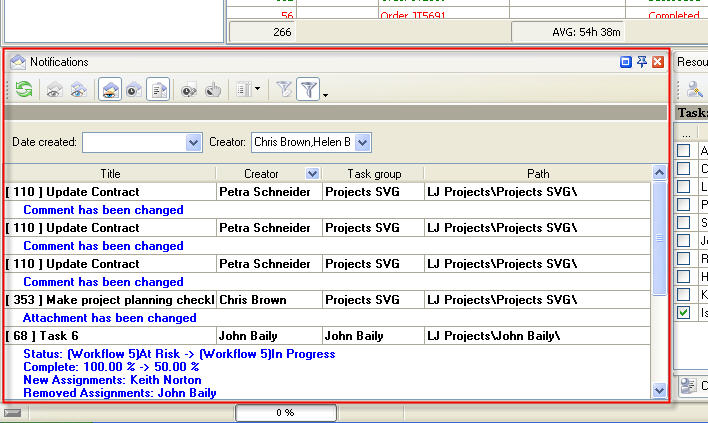Open the Date created dropdown
Image resolution: width=708 pixels, height=423 pixels.
194,143
